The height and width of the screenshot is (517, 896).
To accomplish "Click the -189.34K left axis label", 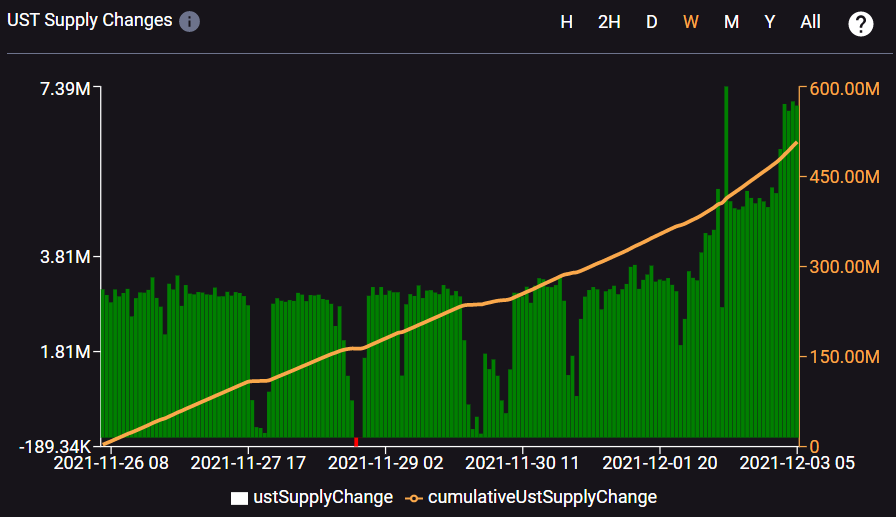I will pyautogui.click(x=55, y=447).
